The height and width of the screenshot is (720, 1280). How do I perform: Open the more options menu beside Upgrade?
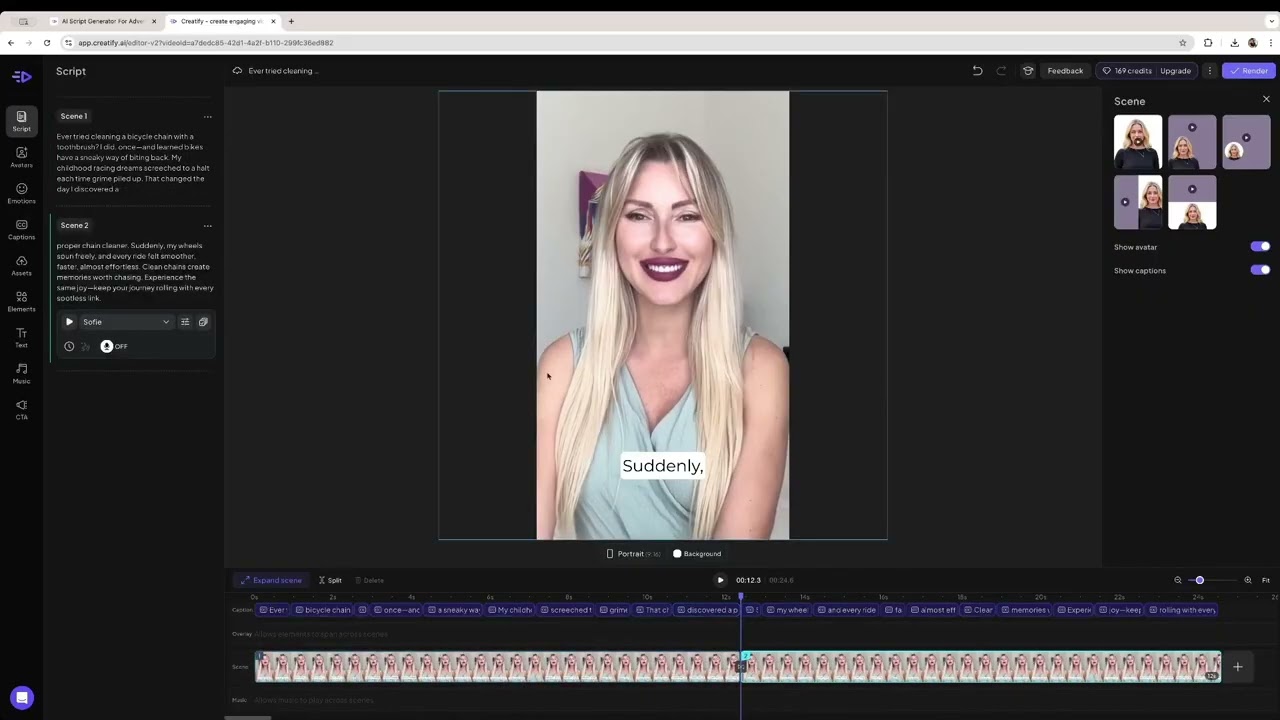pyautogui.click(x=1209, y=71)
